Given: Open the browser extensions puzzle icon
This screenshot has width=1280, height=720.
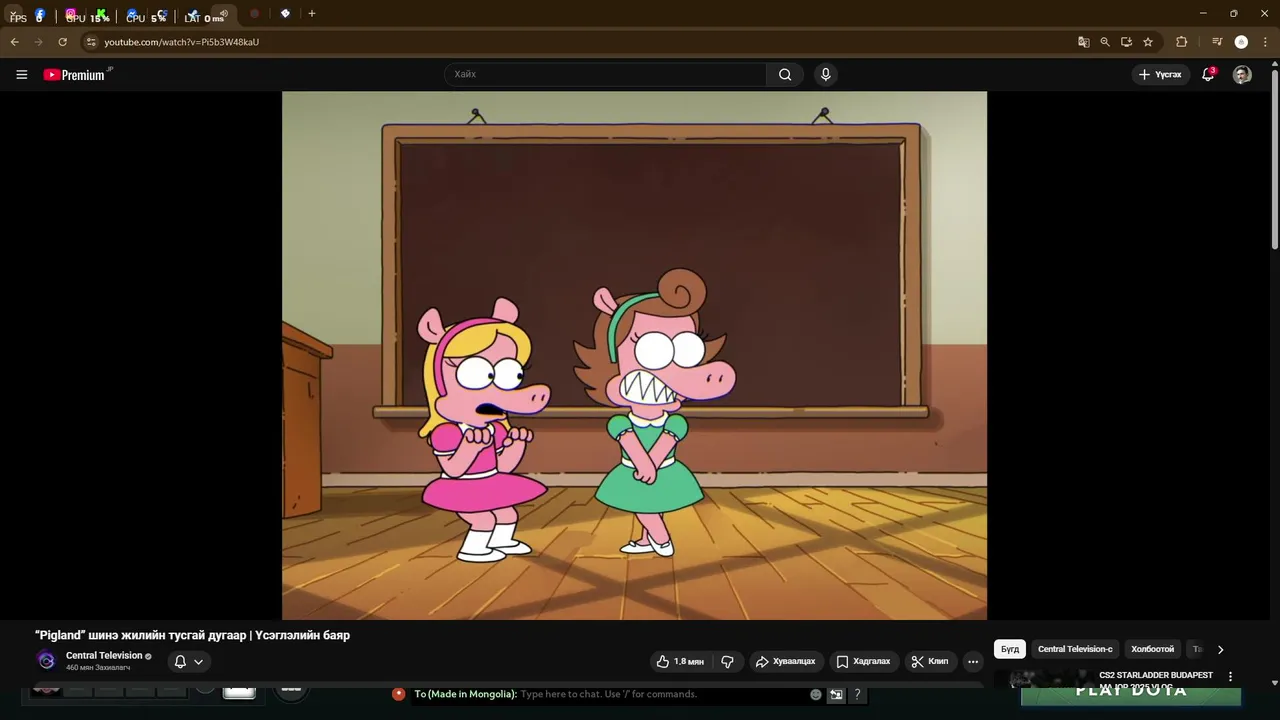Looking at the screenshot, I should pyautogui.click(x=1181, y=42).
